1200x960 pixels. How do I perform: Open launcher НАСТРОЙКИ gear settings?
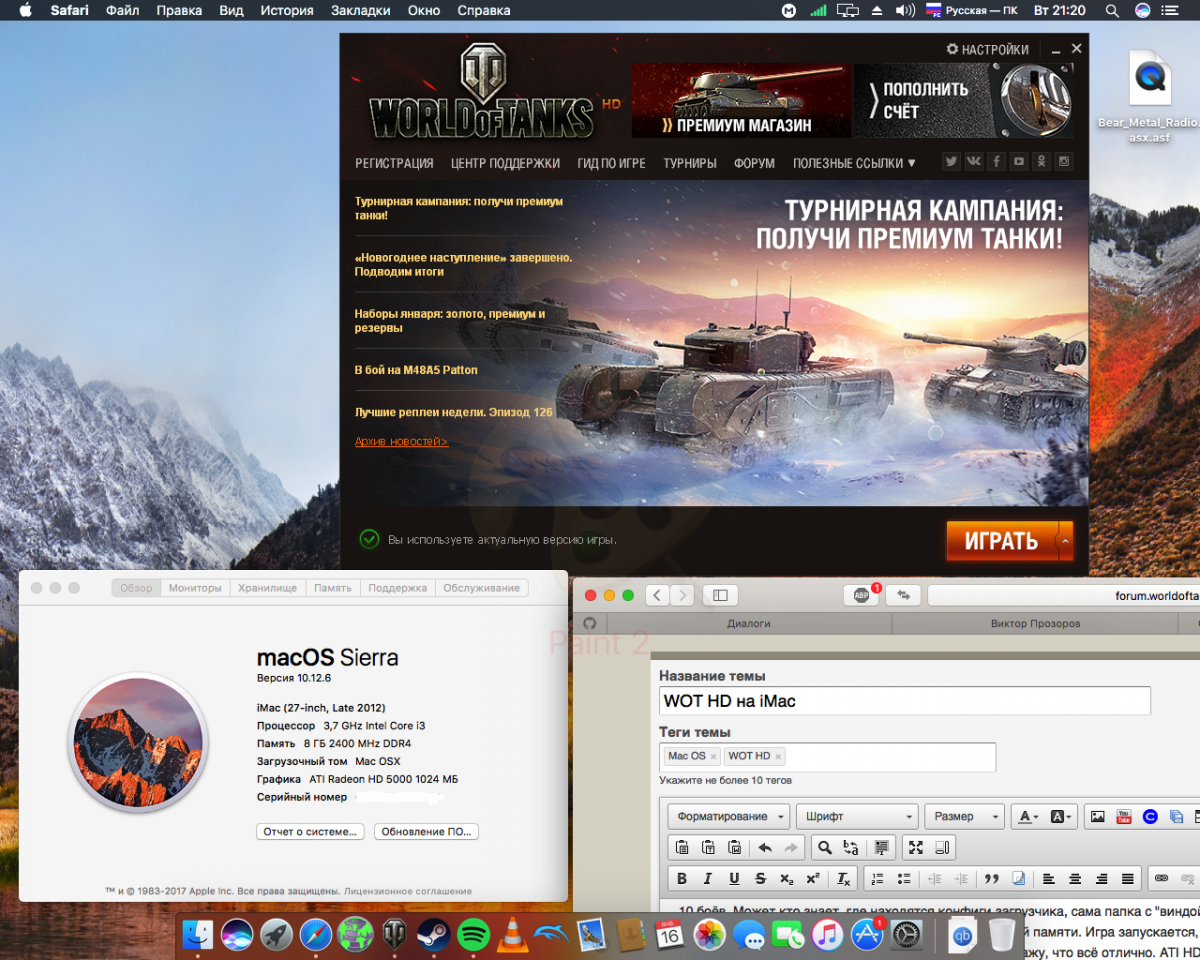pos(987,49)
